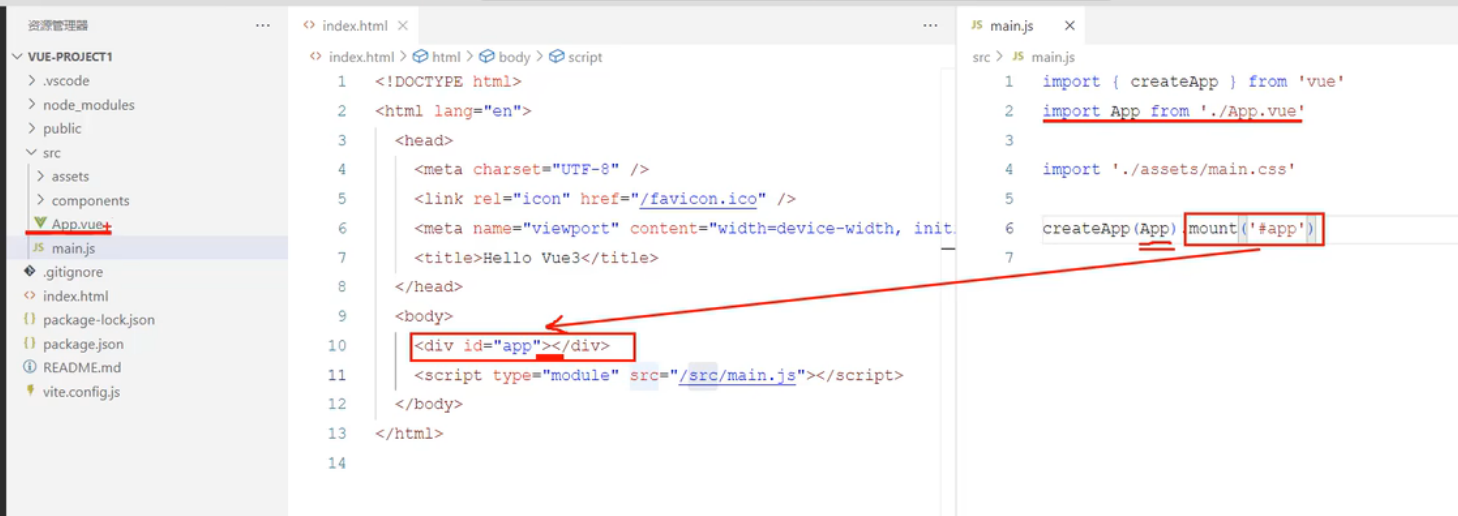The height and width of the screenshot is (516, 1458).
Task: Open the Explorer panel more actions menu
Action: (262, 25)
